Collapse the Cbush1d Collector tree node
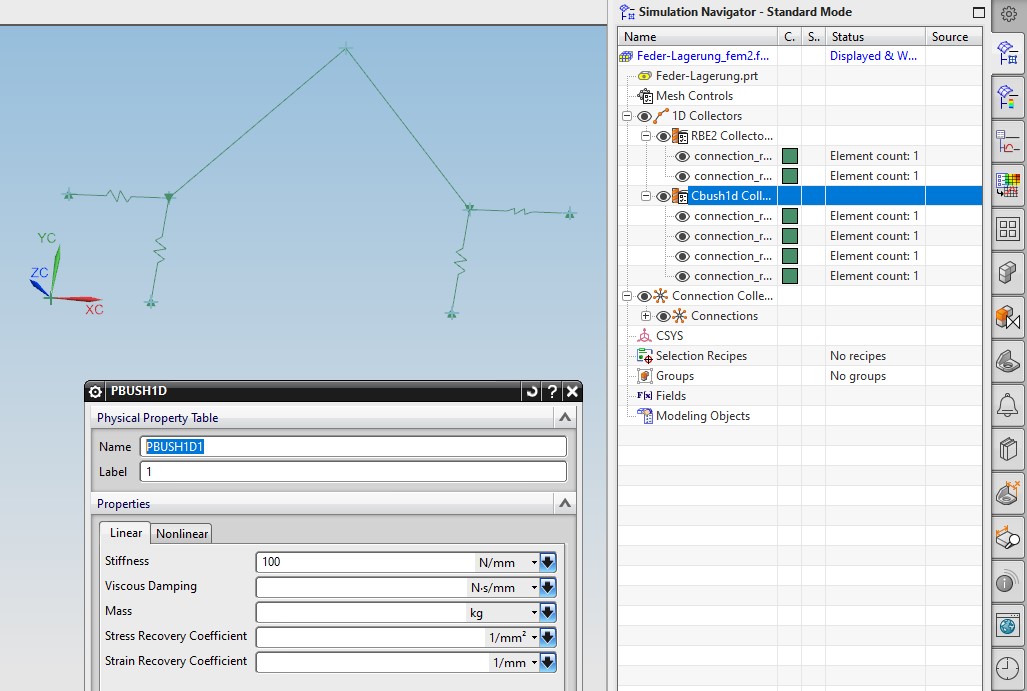1027x691 pixels. [646, 196]
